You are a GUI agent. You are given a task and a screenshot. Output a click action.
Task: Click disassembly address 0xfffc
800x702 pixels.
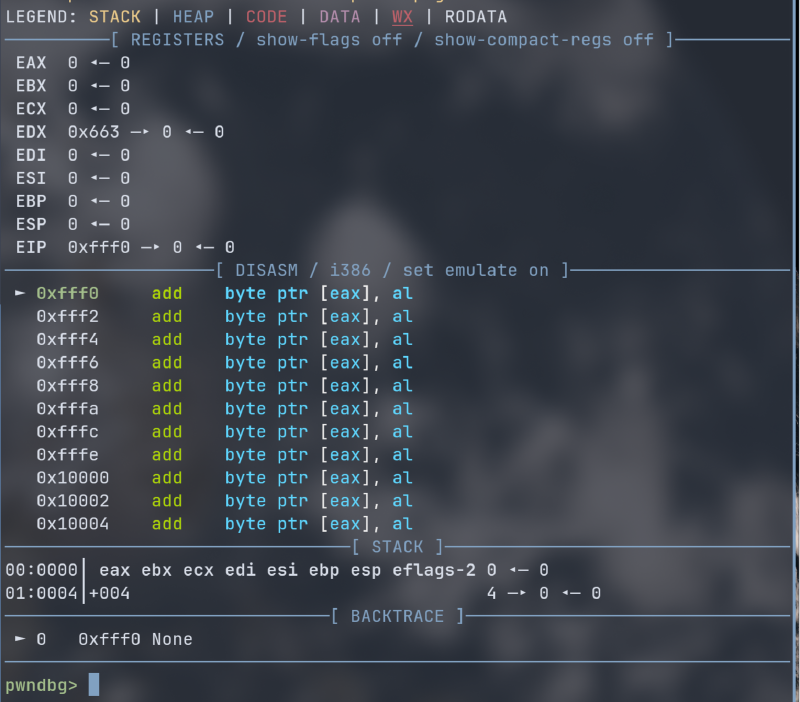pyautogui.click(x=67, y=432)
